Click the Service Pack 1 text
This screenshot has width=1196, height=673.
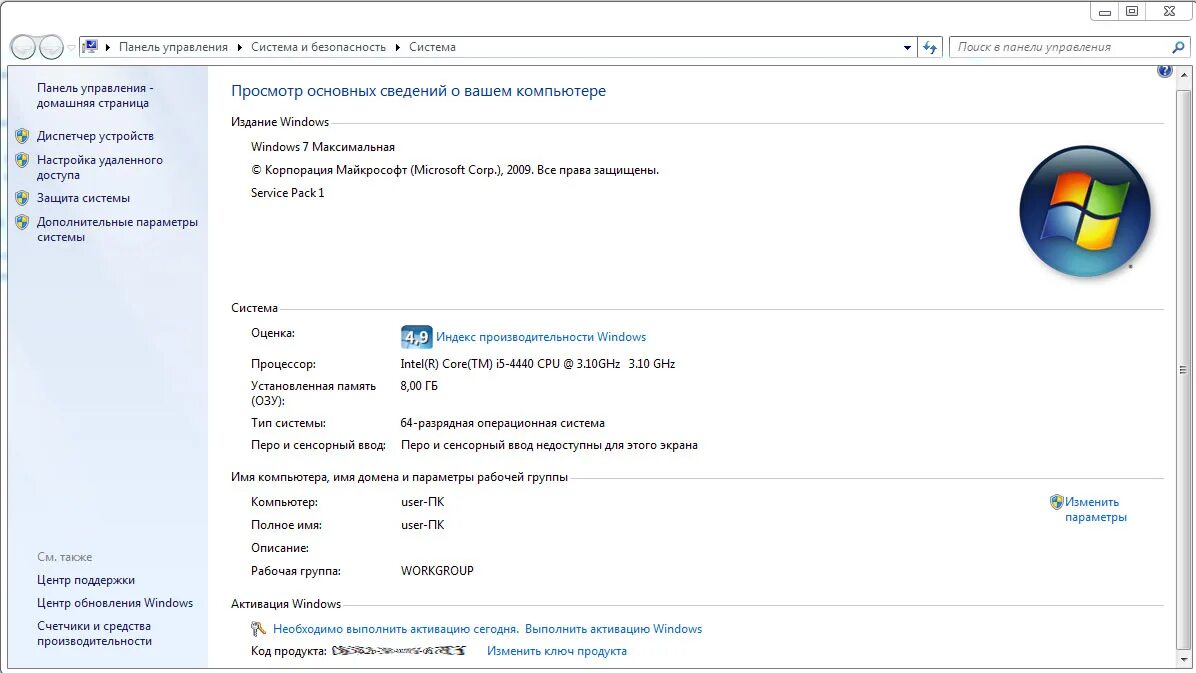[288, 192]
